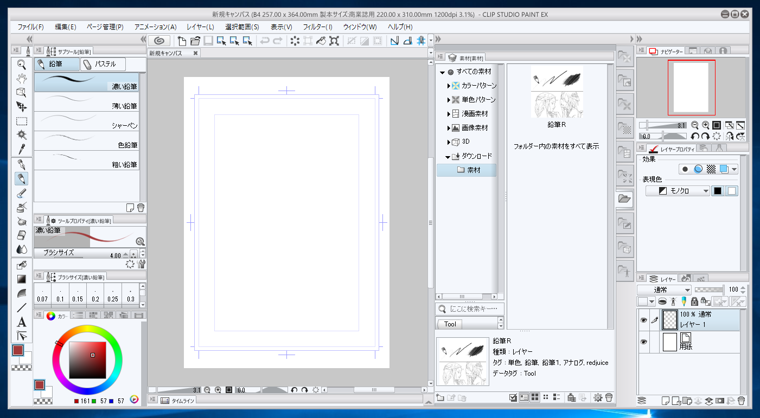
Task: Click the '鉛筆R' material thumbnail
Action: pos(556,92)
